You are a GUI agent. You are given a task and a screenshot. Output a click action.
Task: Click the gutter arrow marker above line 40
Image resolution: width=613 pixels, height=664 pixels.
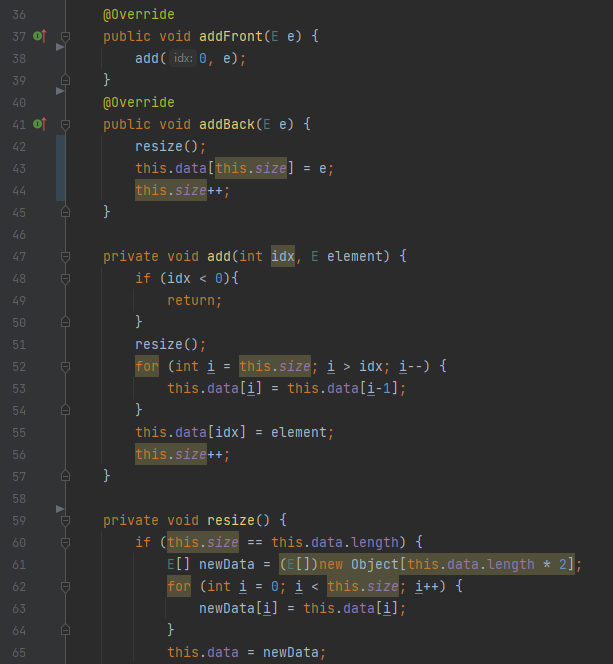click(60, 91)
